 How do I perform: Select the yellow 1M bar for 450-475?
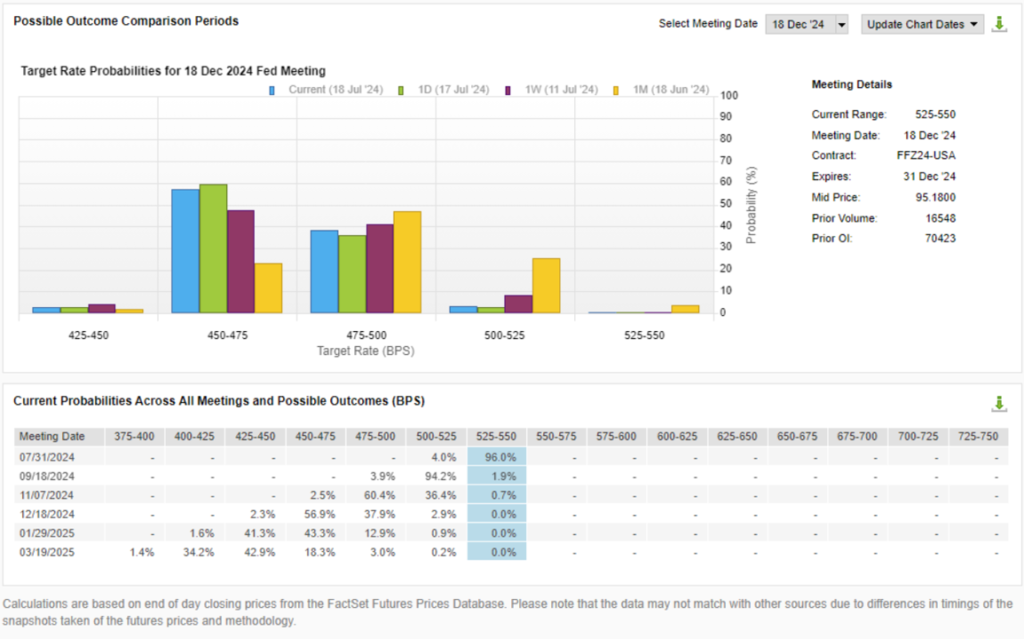[x=268, y=288]
